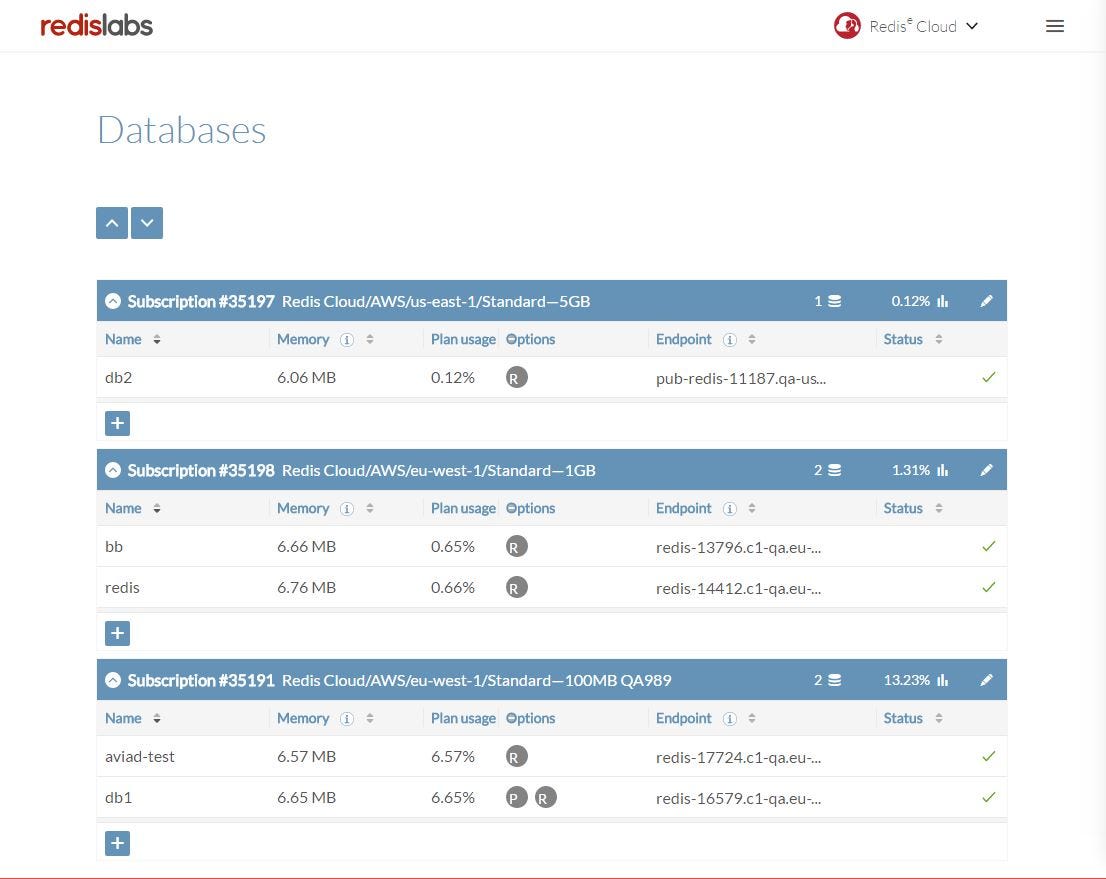Edit Subscription #35197 with the pencil icon
The image size is (1106, 879).
(x=986, y=300)
